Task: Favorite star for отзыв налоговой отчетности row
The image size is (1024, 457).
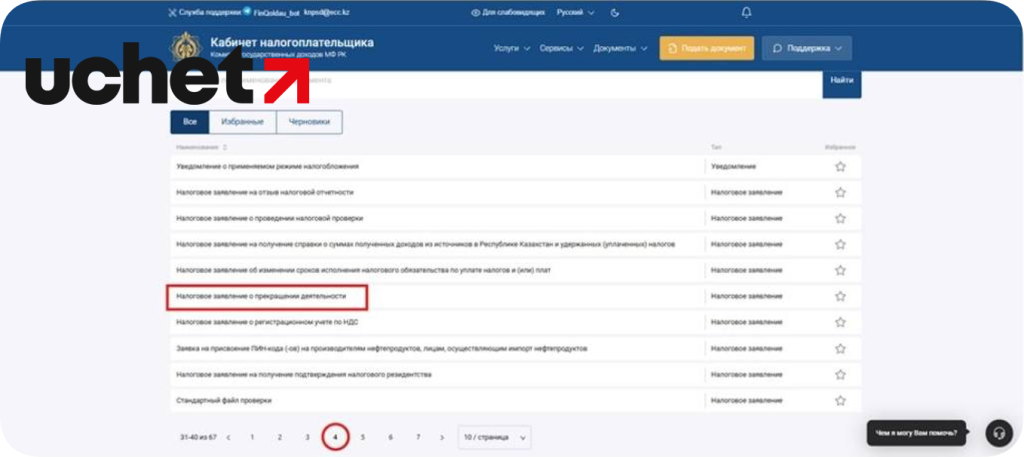Action: coord(840,193)
